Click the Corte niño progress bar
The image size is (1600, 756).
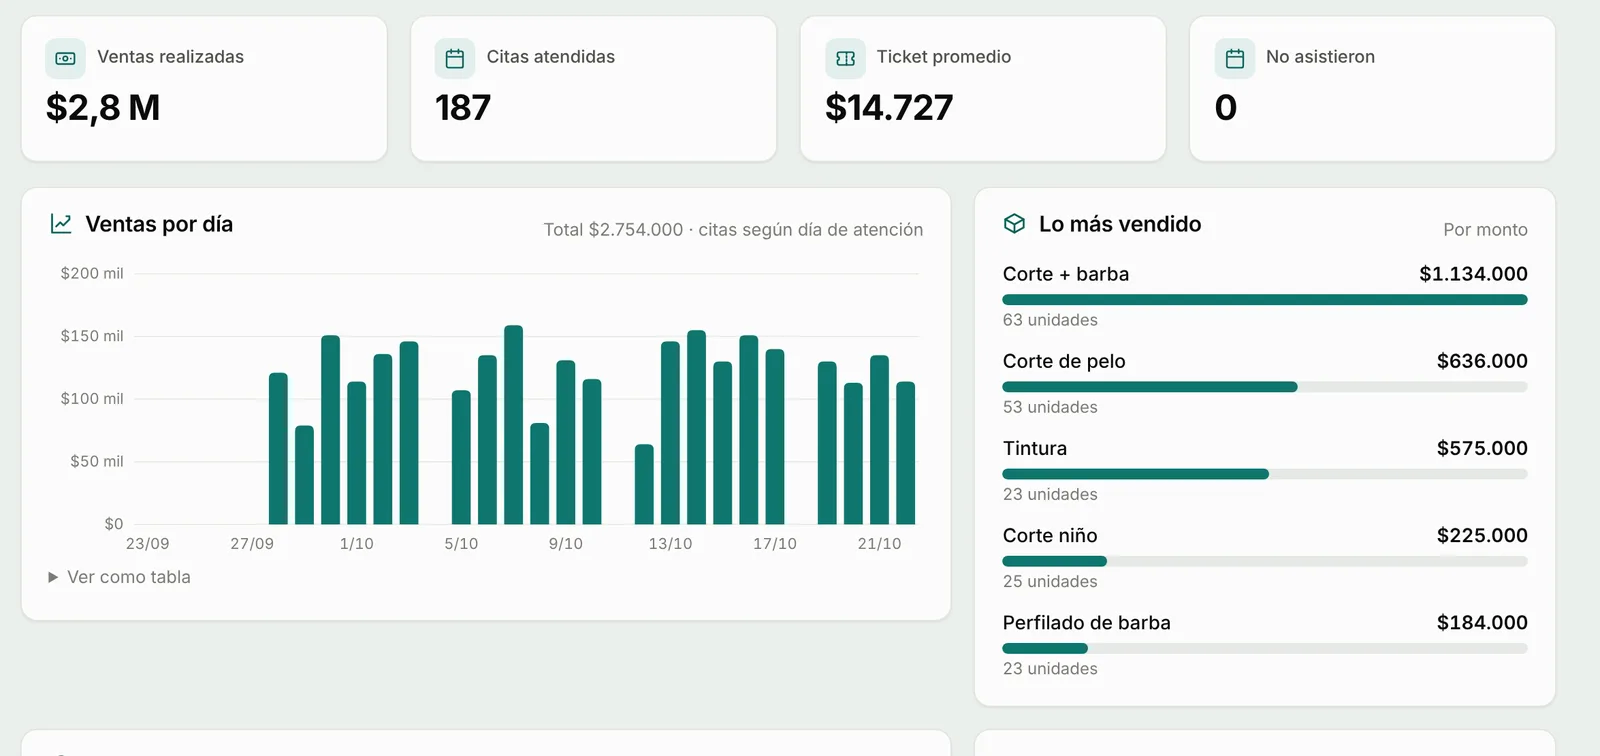tap(1265, 561)
